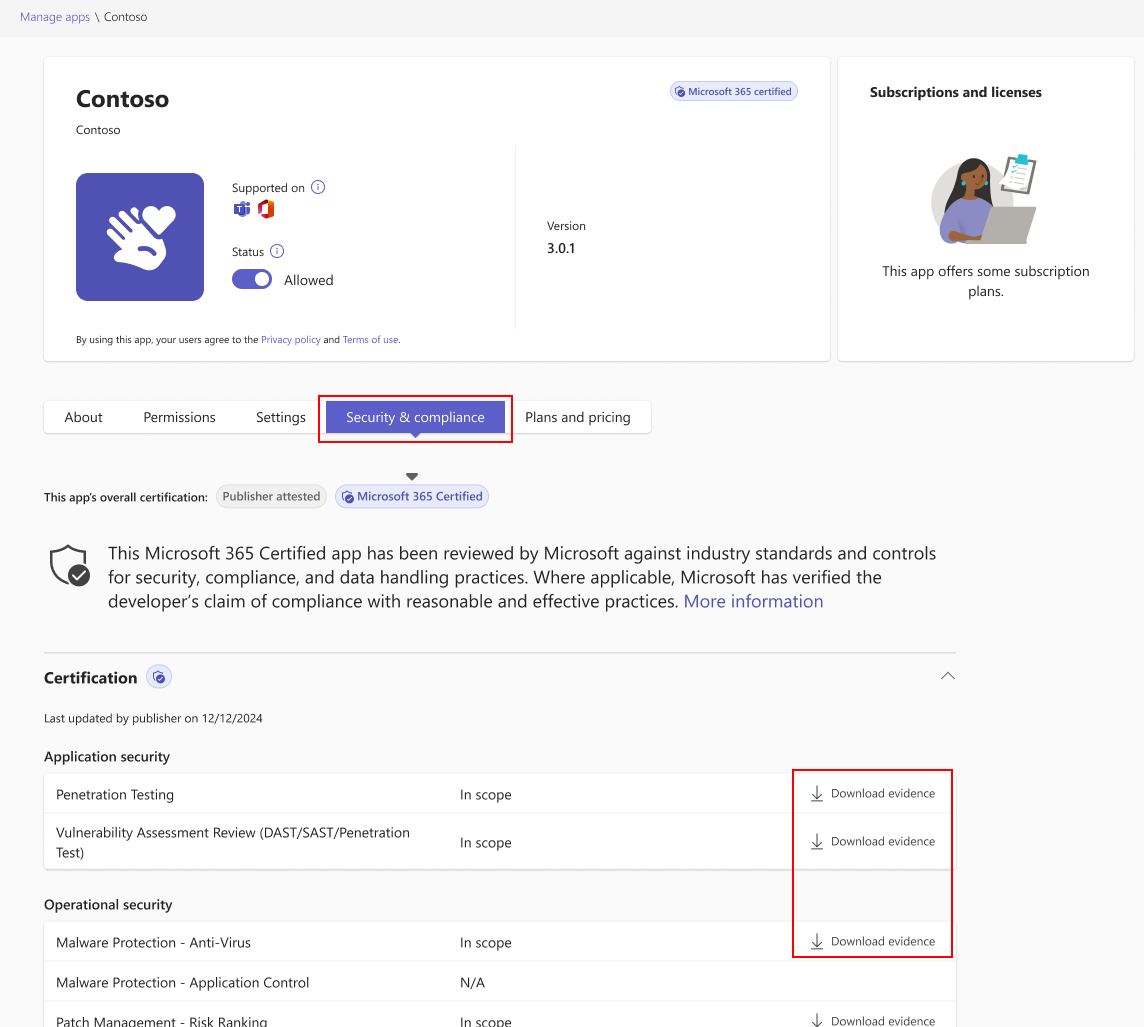This screenshot has height=1027, width=1144.
Task: Switch to the Permissions tab
Action: (179, 417)
